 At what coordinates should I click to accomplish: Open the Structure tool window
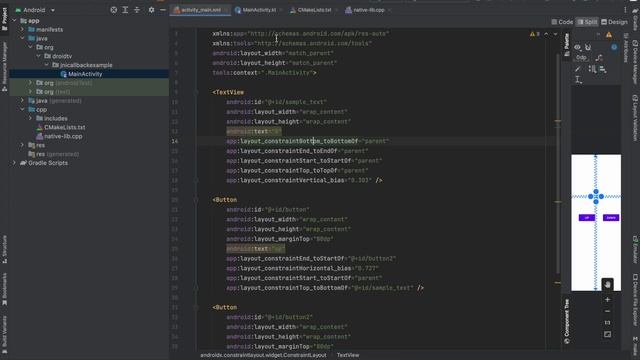click(4, 249)
